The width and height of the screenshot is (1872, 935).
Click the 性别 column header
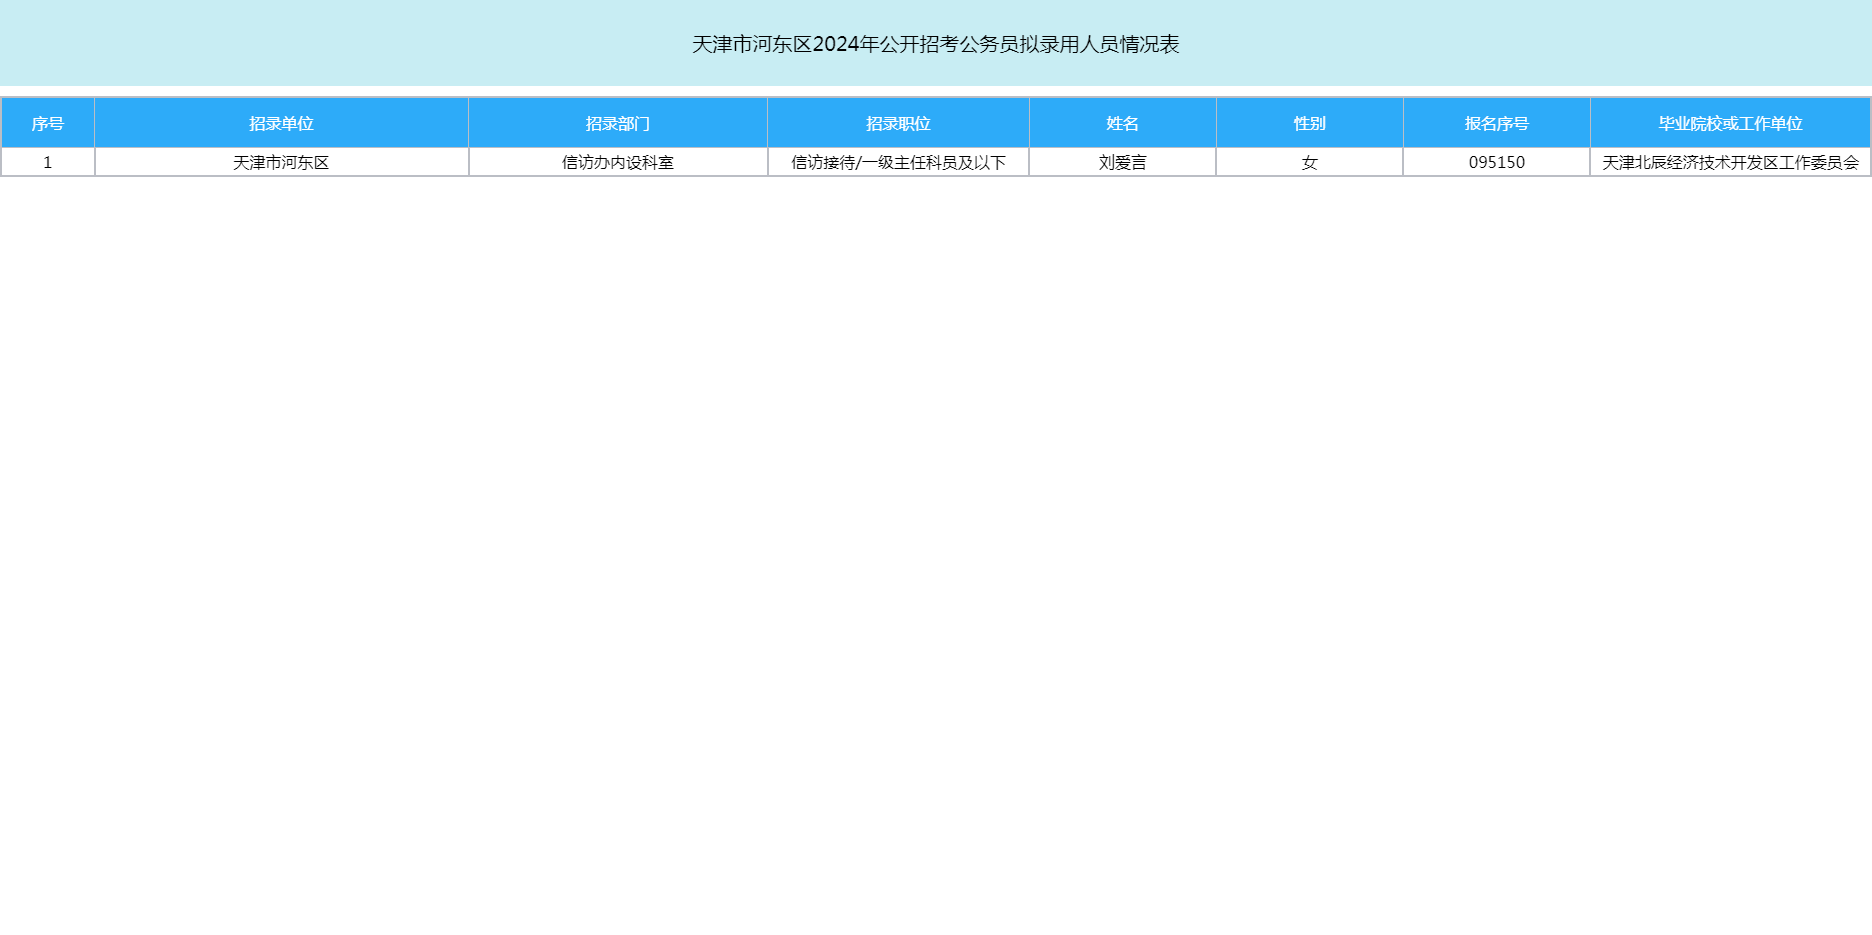tap(1309, 123)
